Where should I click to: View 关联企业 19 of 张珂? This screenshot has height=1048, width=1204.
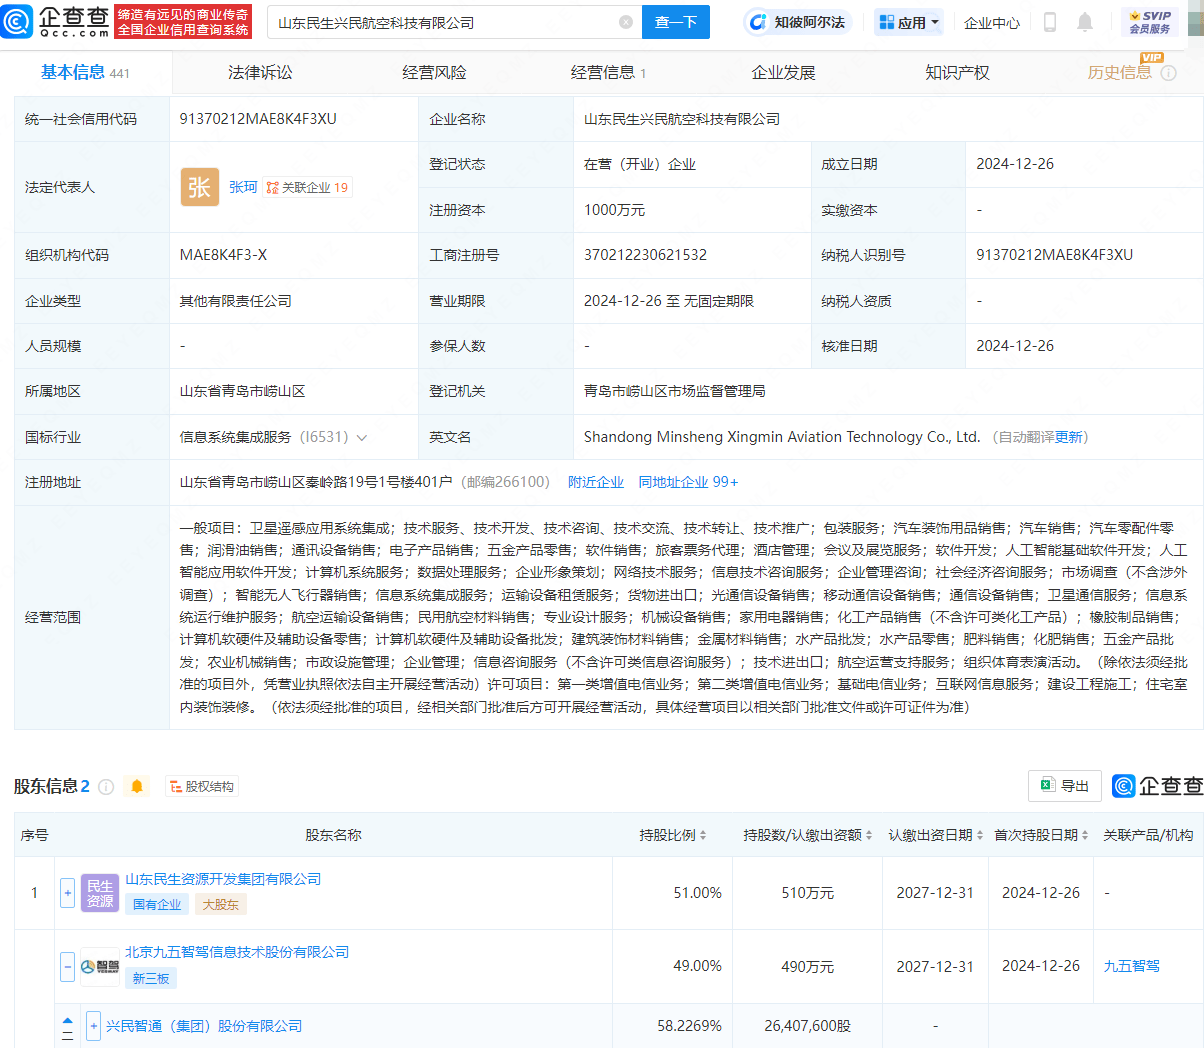(x=308, y=187)
